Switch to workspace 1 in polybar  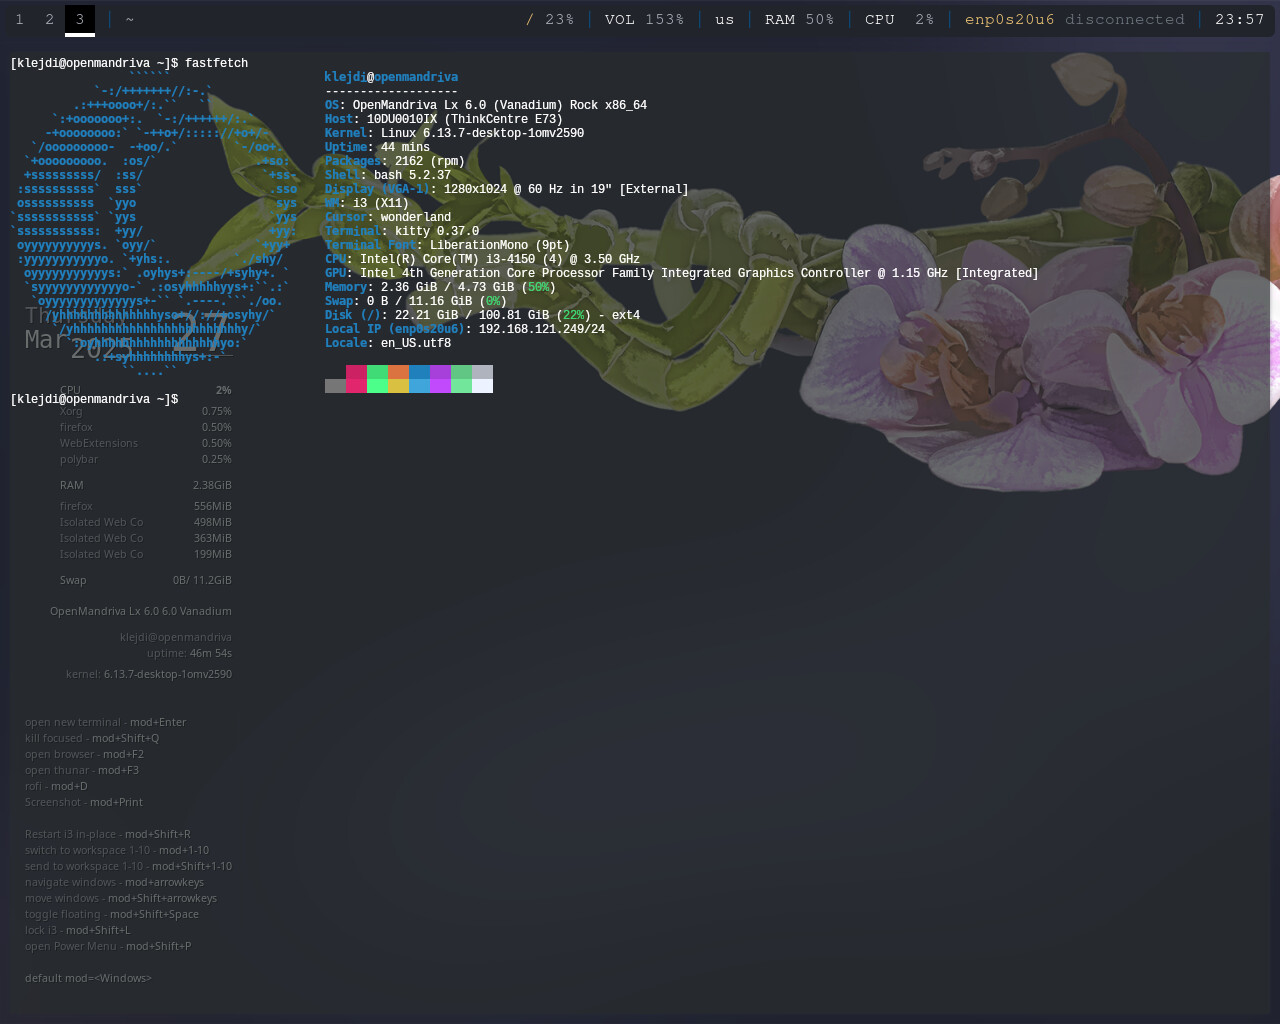click(19, 19)
